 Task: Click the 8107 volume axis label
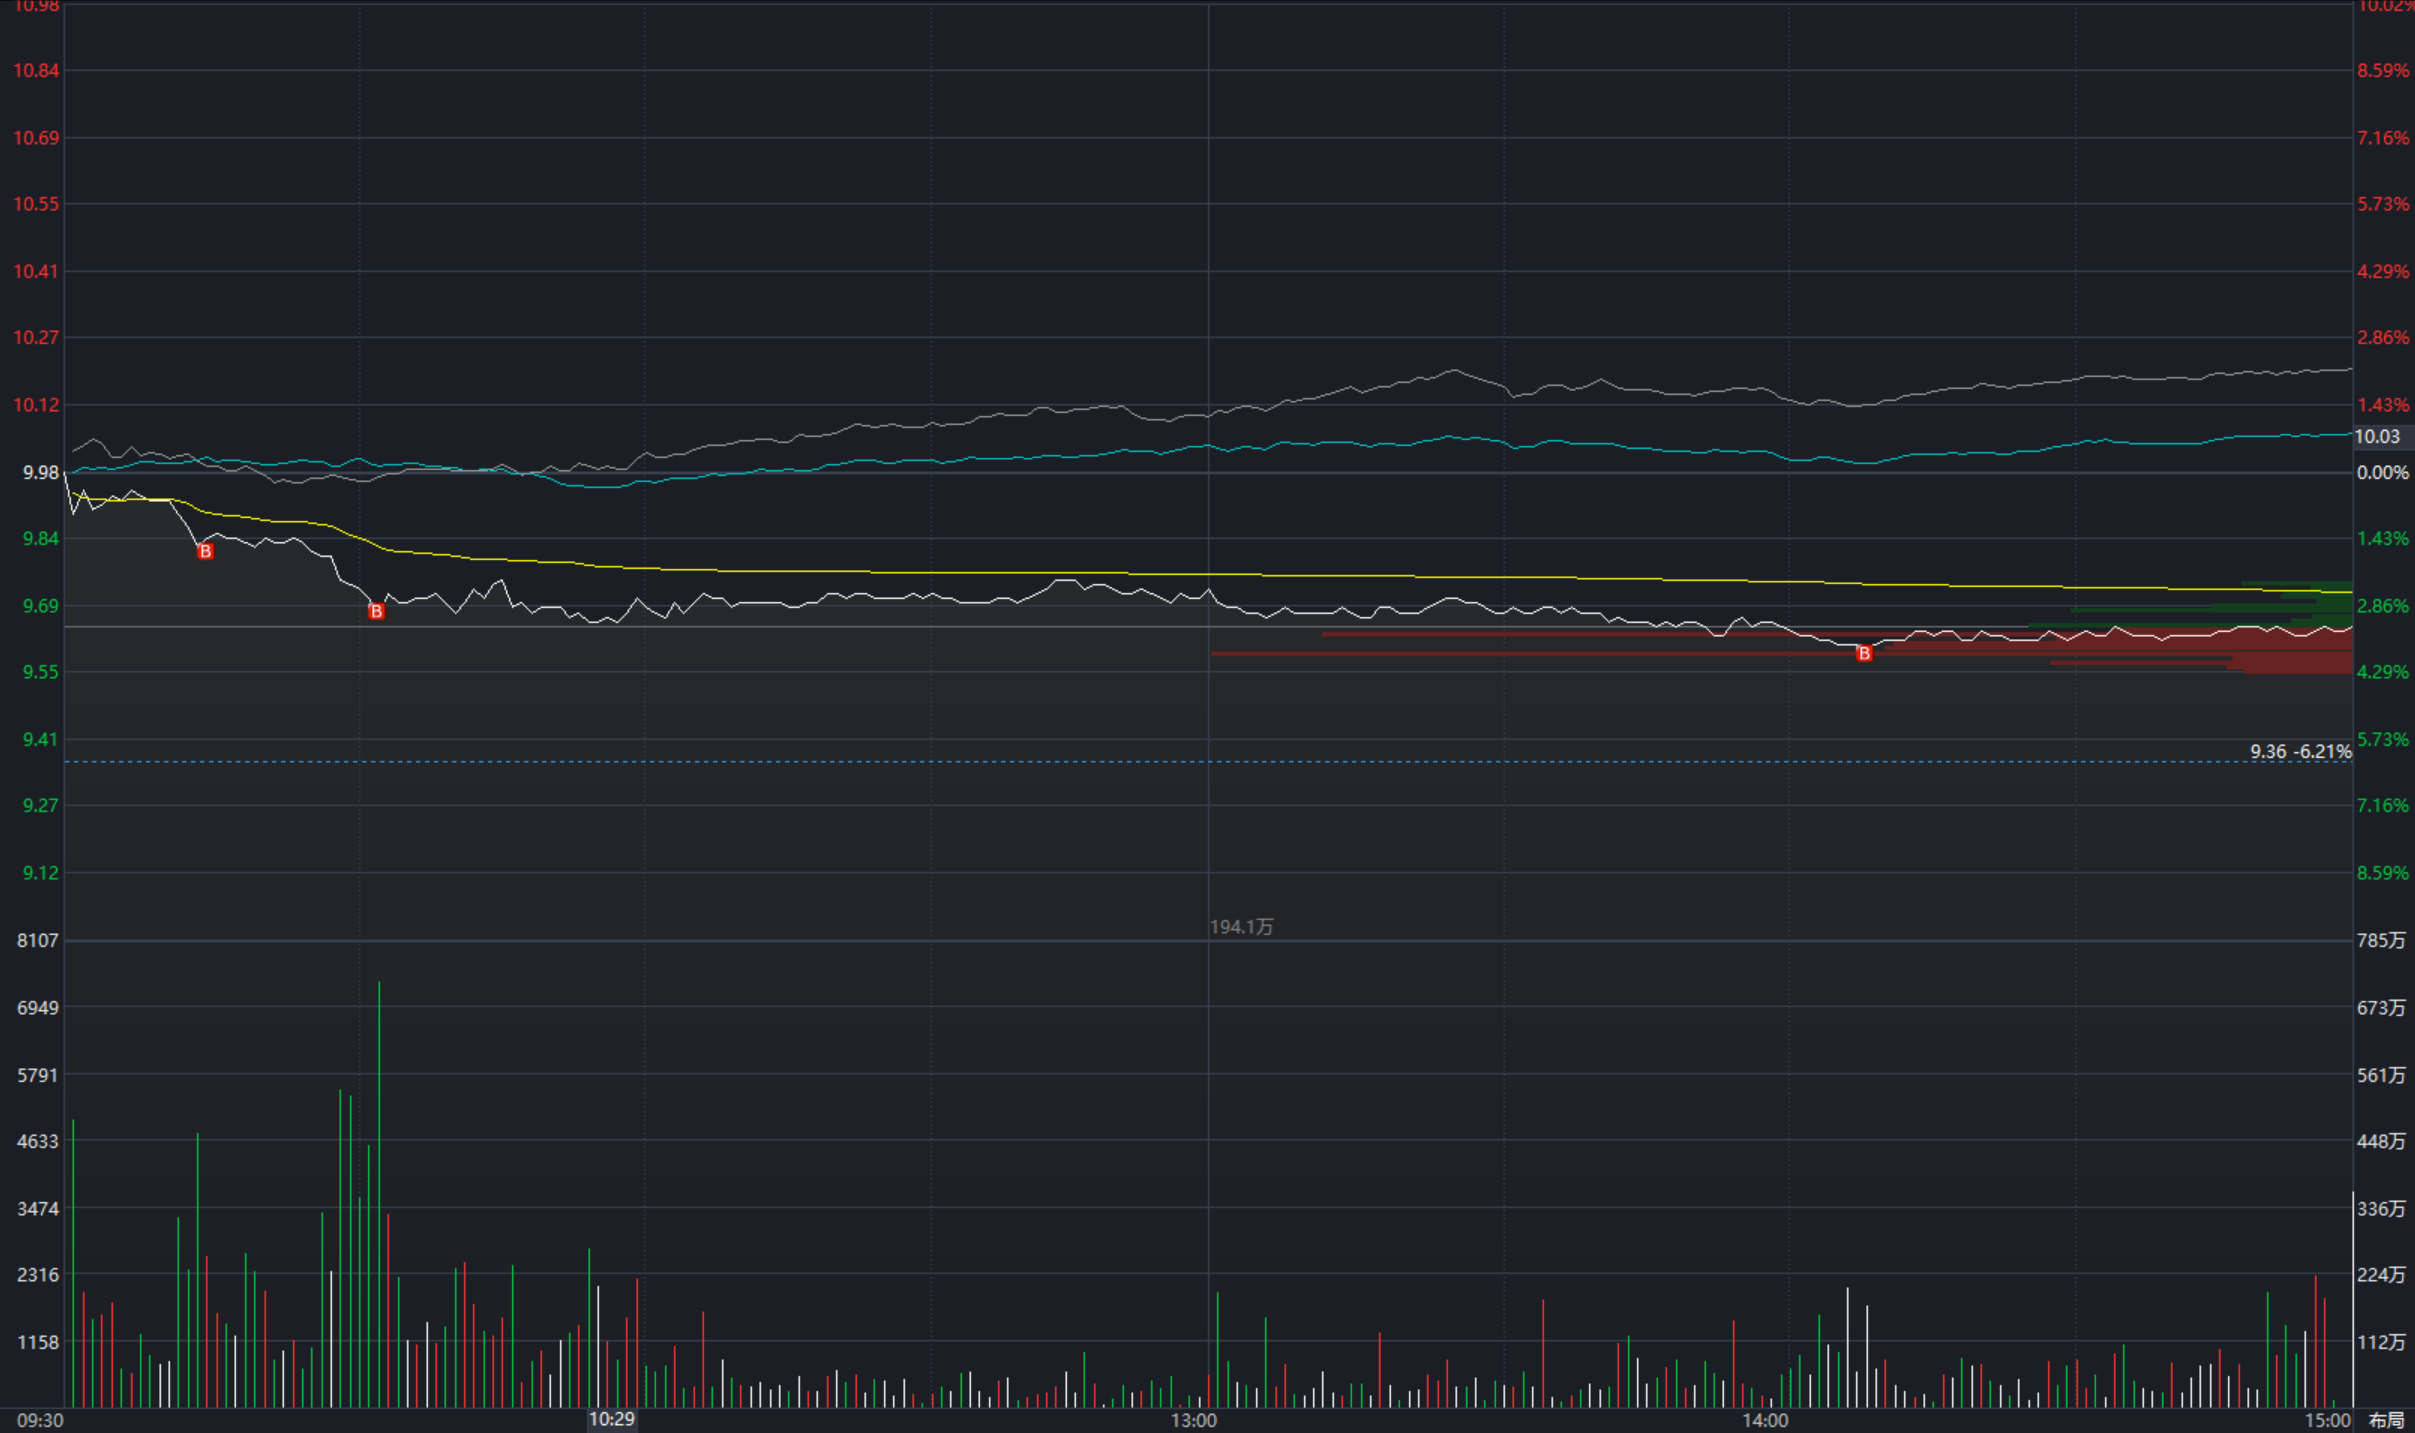pyautogui.click(x=38, y=940)
